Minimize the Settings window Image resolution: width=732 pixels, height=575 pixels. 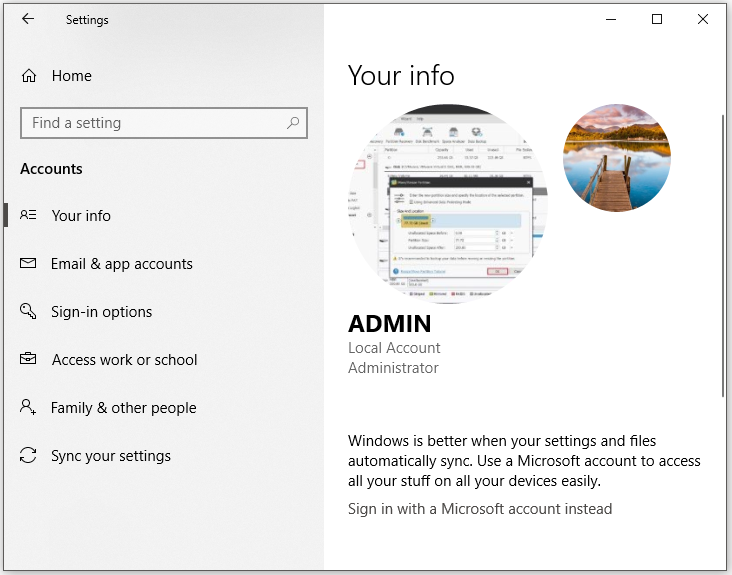pos(611,19)
